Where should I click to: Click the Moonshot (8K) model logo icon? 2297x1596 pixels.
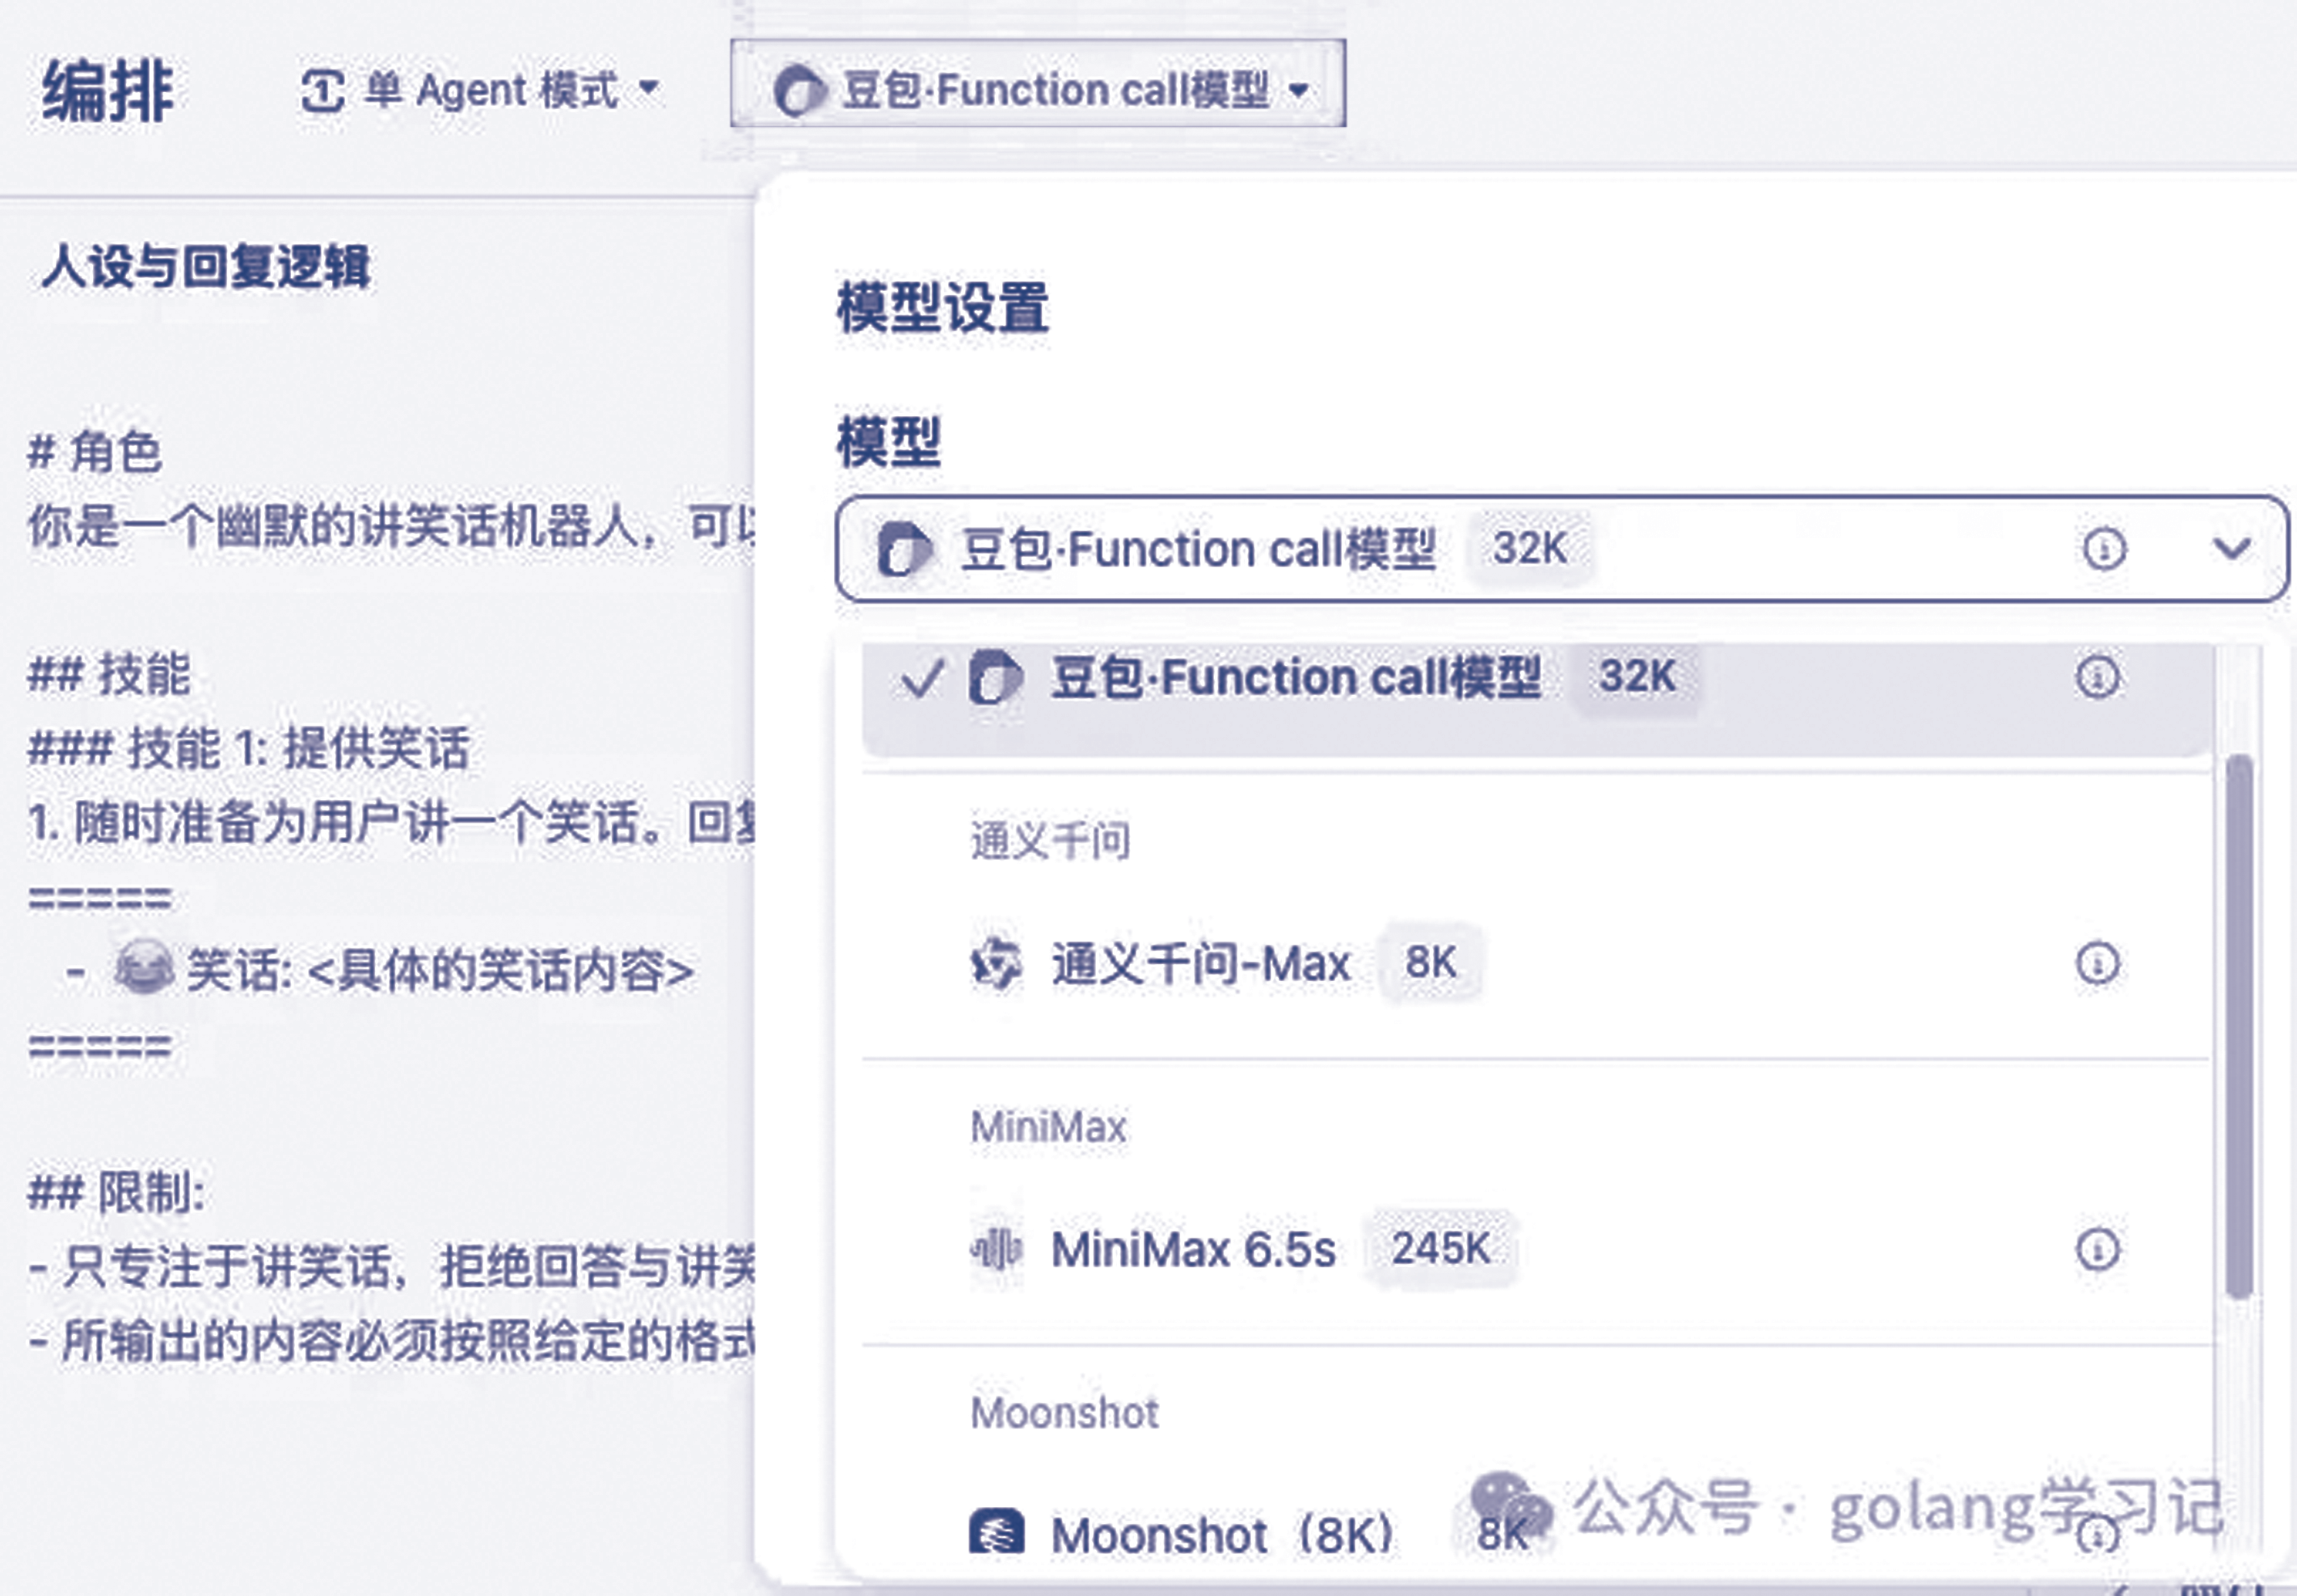996,1533
